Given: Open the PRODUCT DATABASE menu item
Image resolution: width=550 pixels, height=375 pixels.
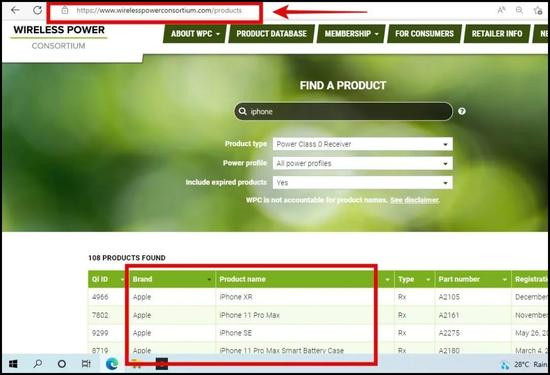Looking at the screenshot, I should 271,34.
